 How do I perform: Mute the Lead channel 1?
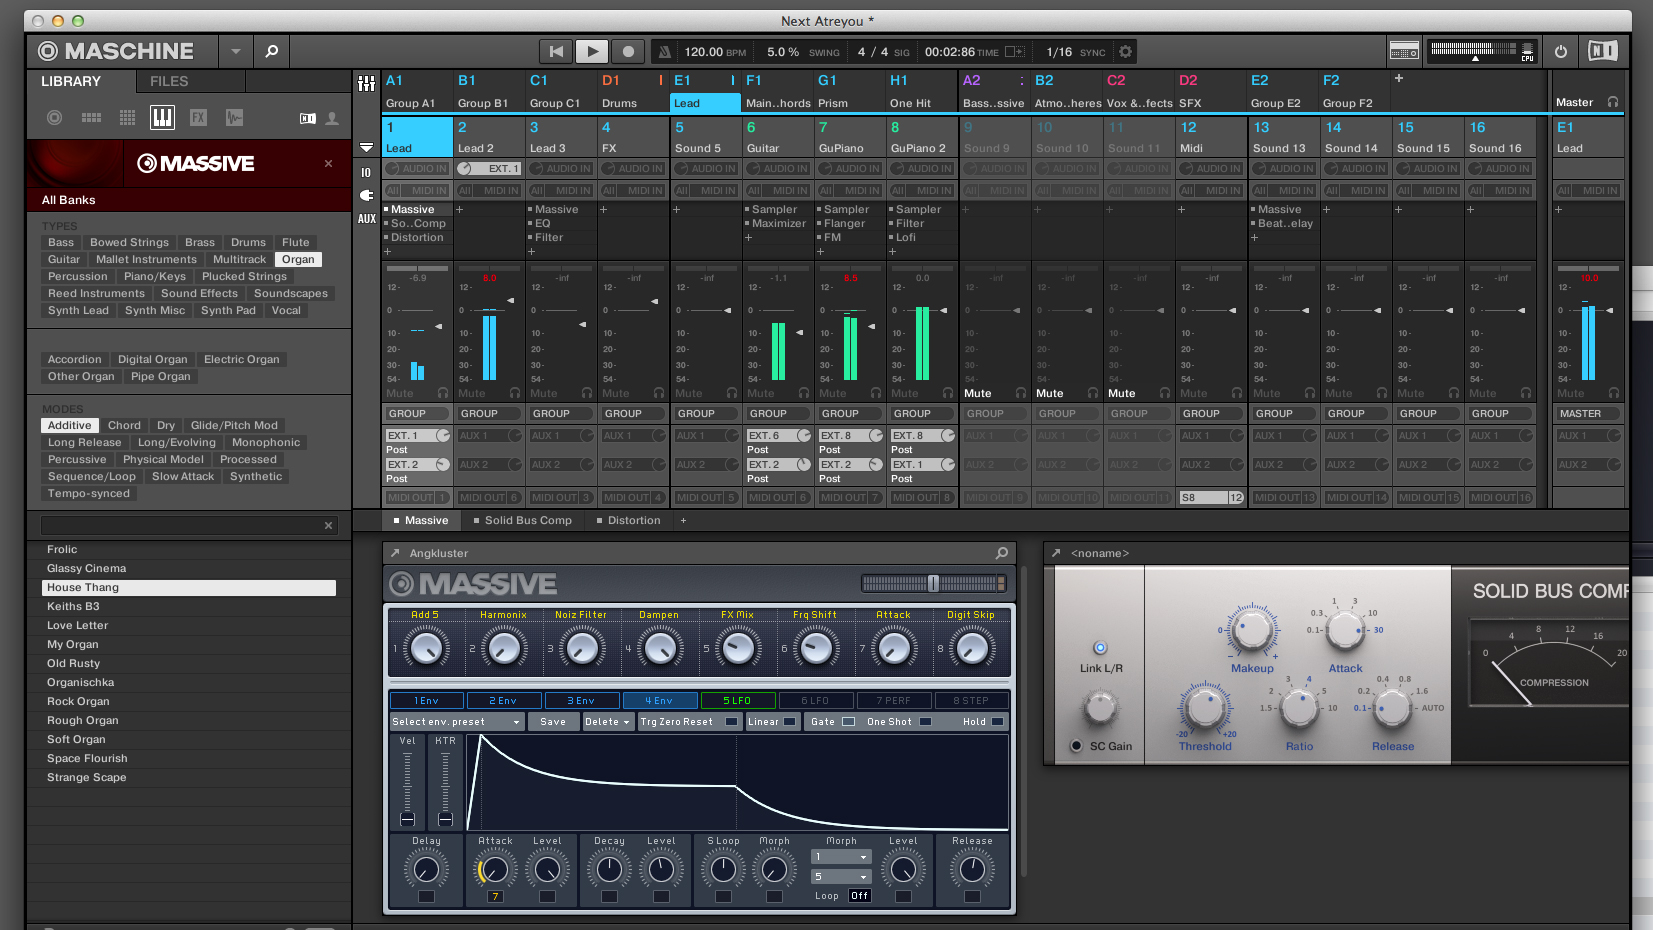tap(400, 393)
